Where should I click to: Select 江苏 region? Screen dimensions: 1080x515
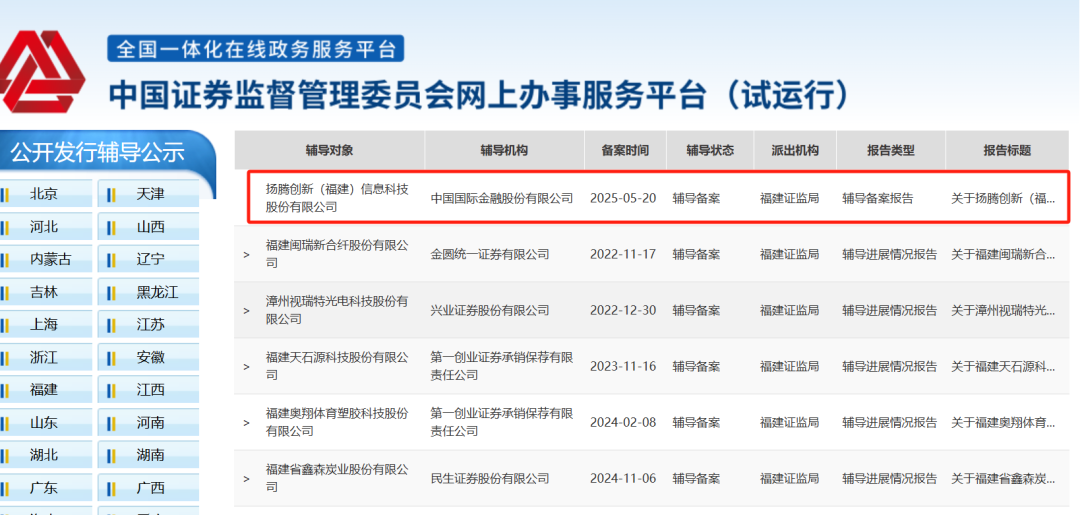point(148,325)
